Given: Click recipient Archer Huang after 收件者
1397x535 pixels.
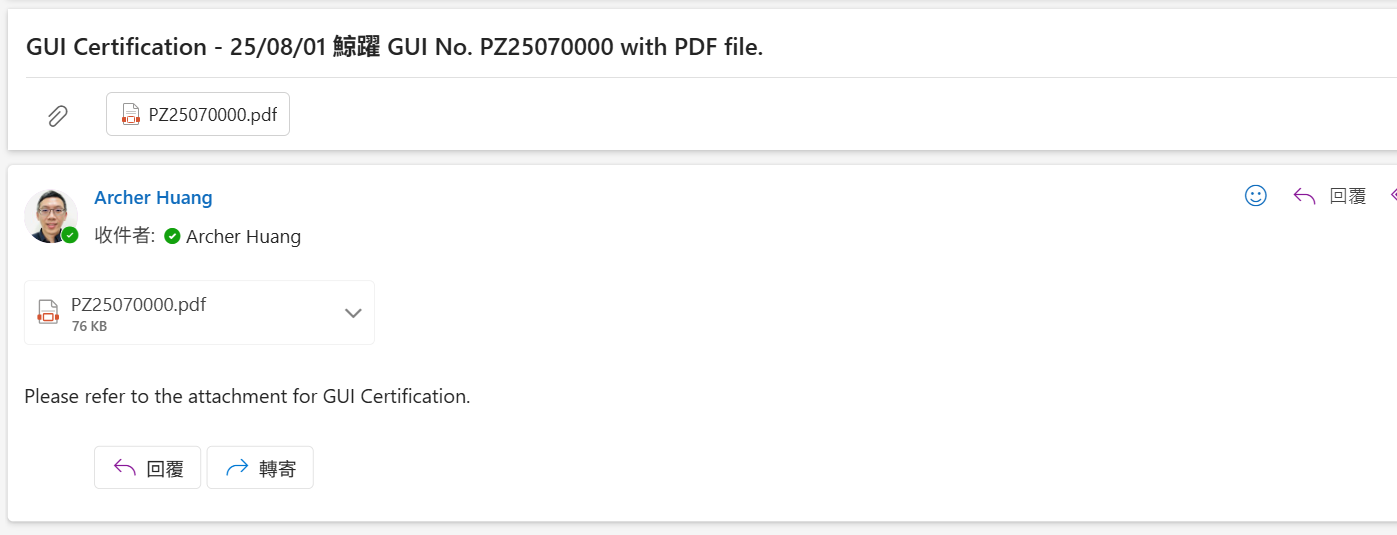Looking at the screenshot, I should 243,237.
